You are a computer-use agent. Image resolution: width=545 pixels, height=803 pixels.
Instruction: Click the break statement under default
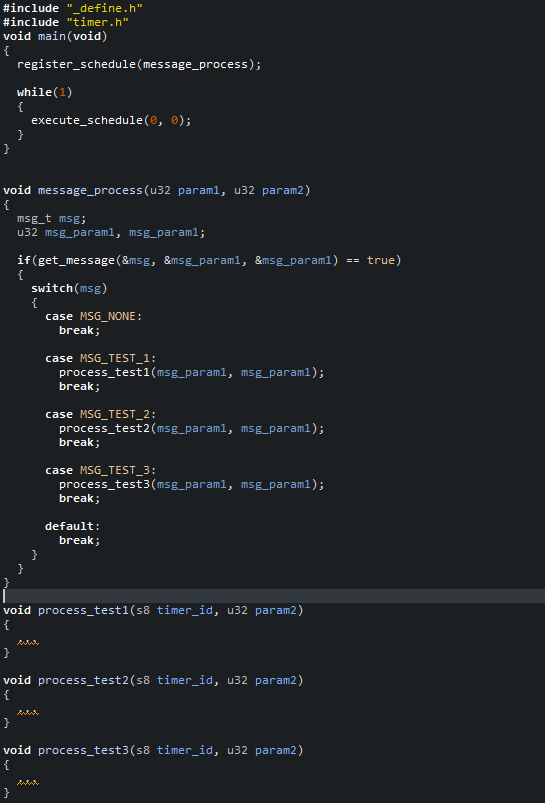coord(80,540)
